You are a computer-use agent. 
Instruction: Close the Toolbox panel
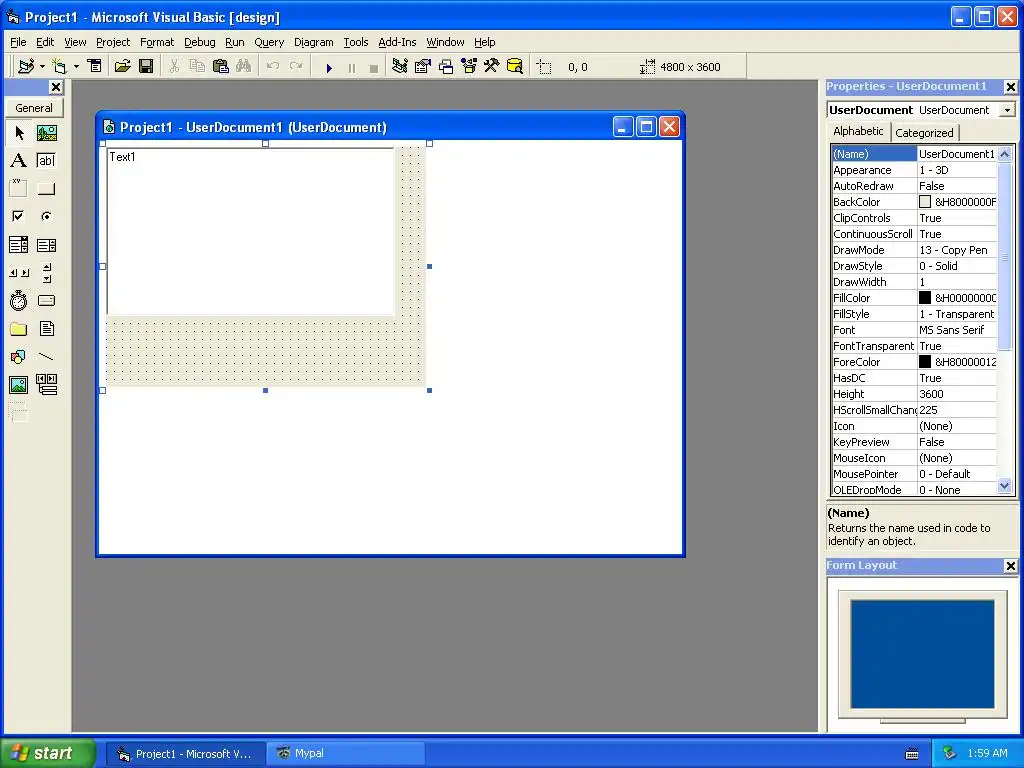(x=56, y=87)
